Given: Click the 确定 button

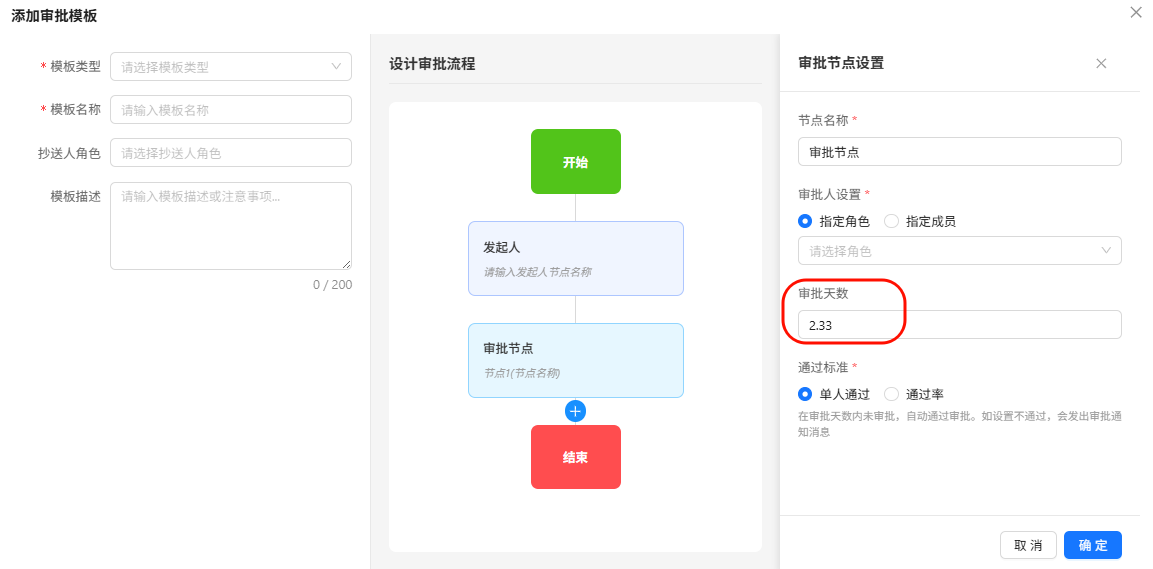Looking at the screenshot, I should tap(1092, 545).
